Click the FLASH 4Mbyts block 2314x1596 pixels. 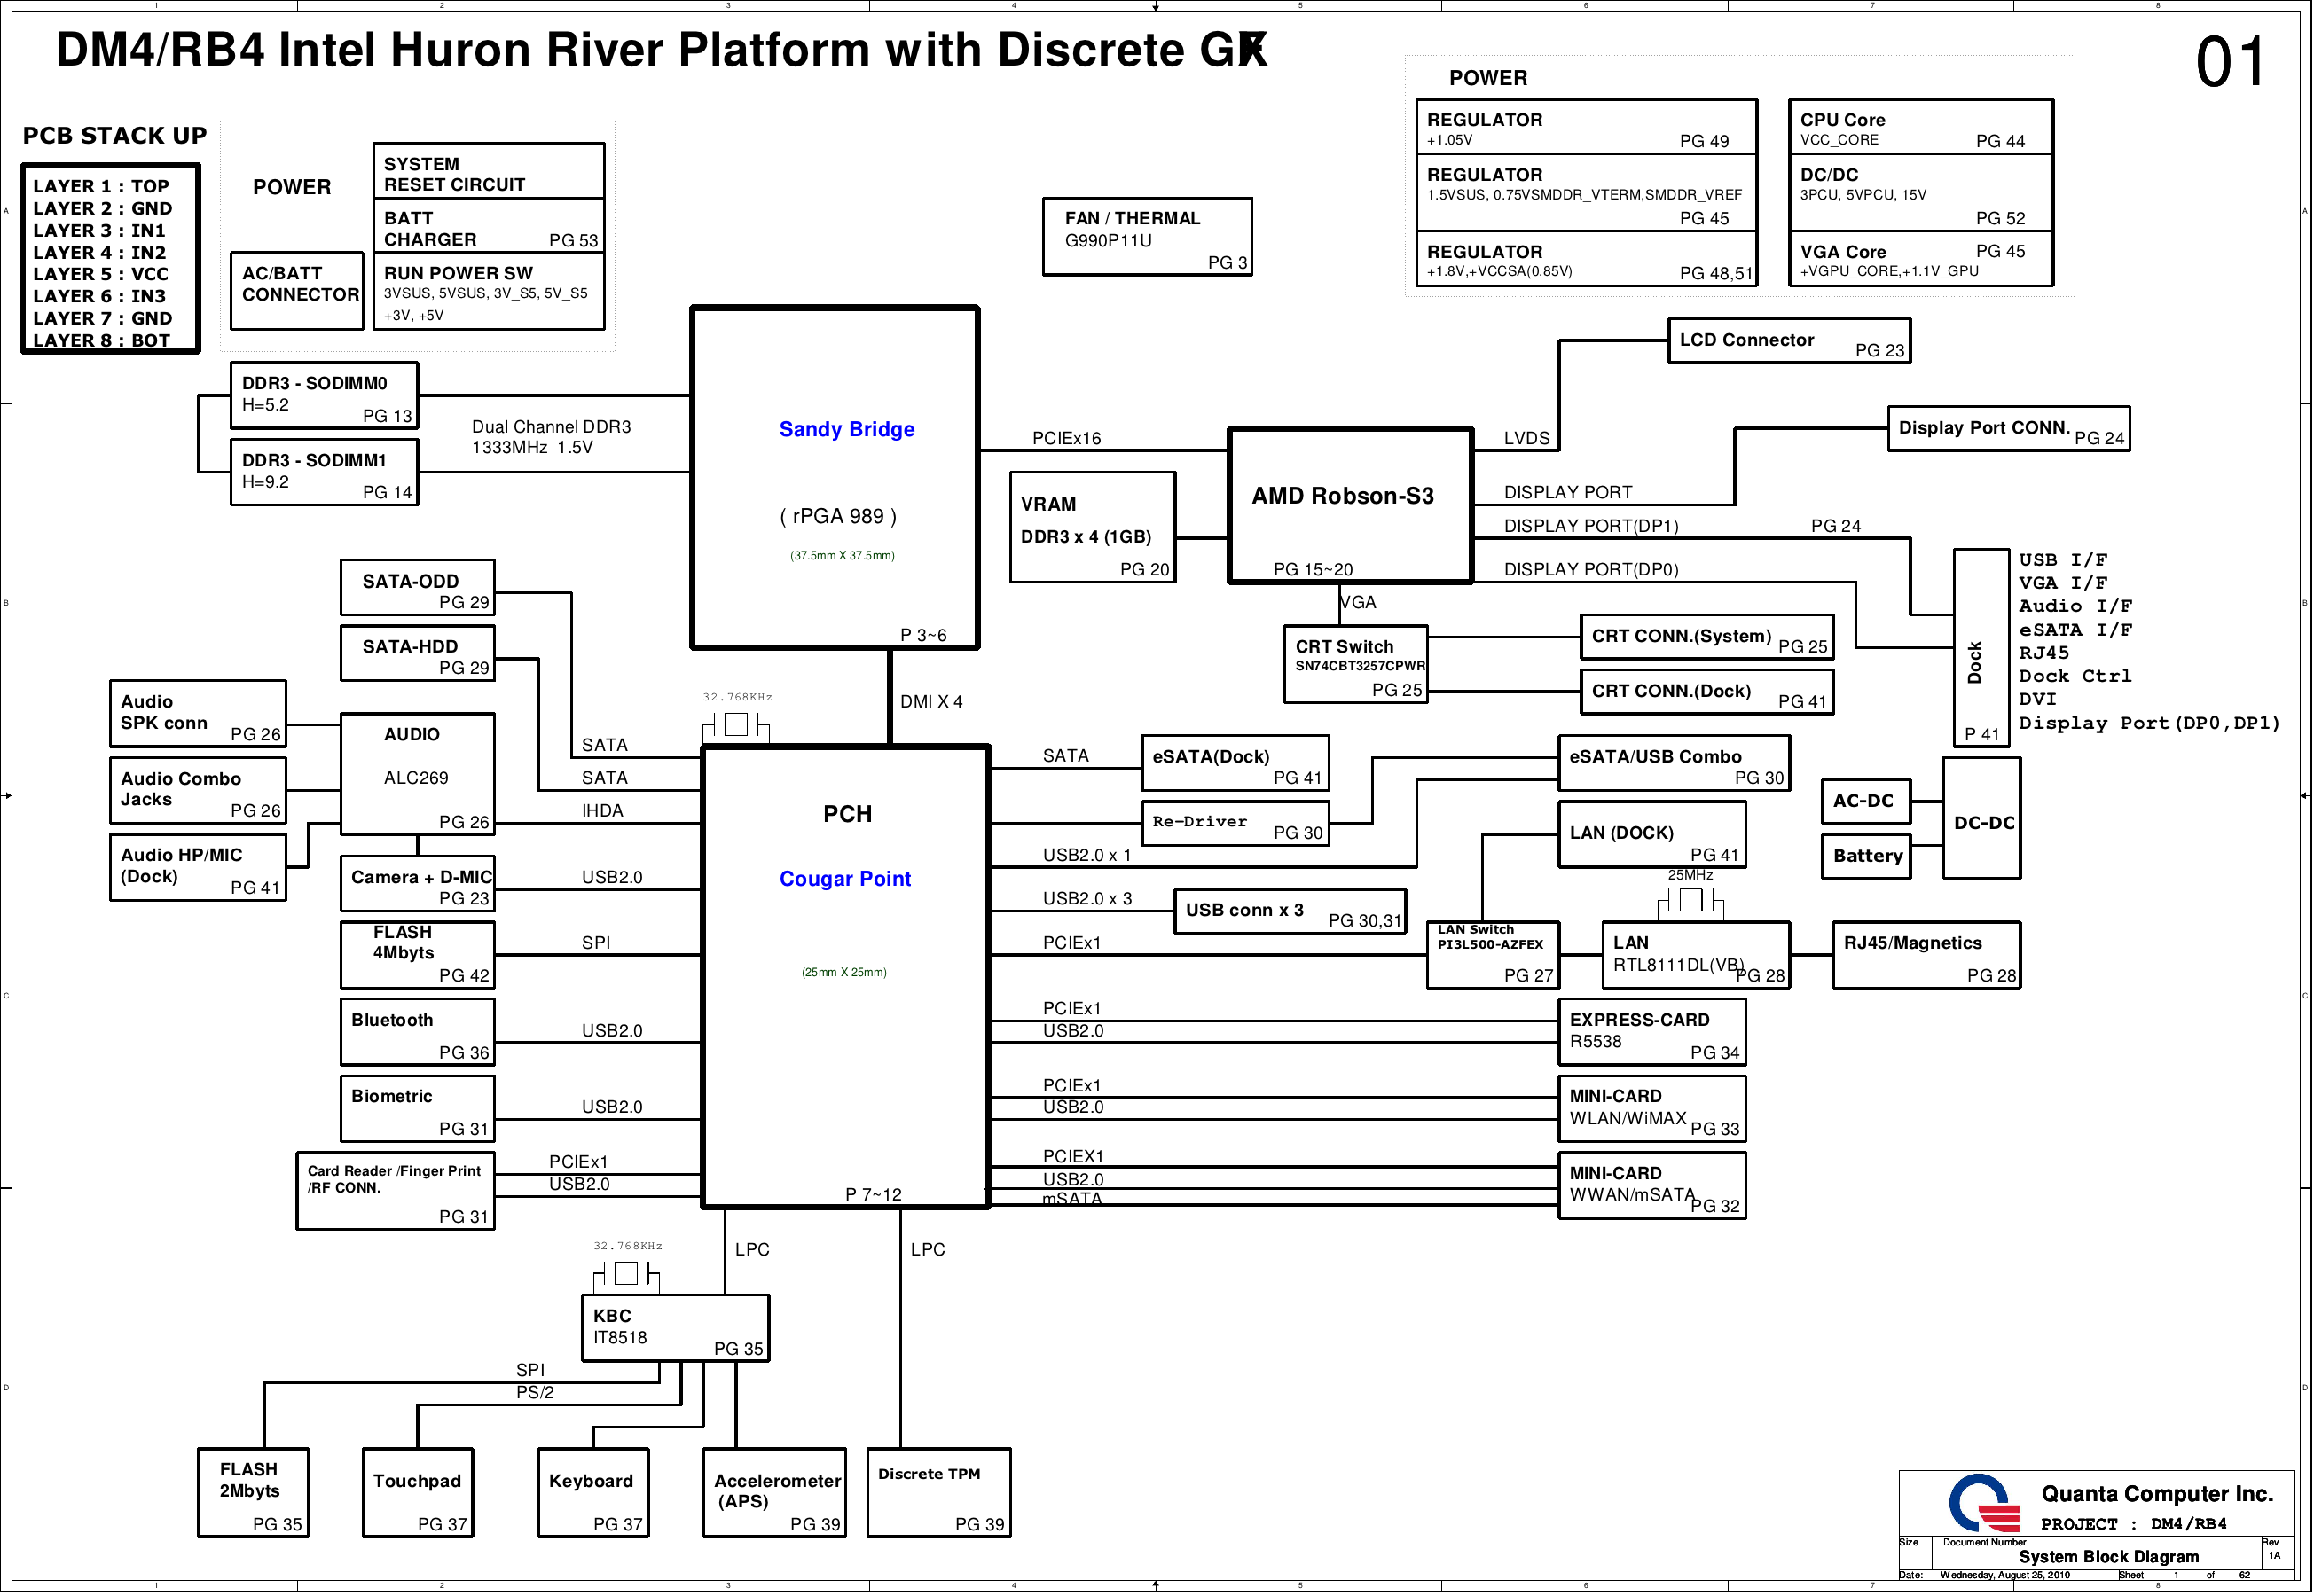(x=417, y=956)
